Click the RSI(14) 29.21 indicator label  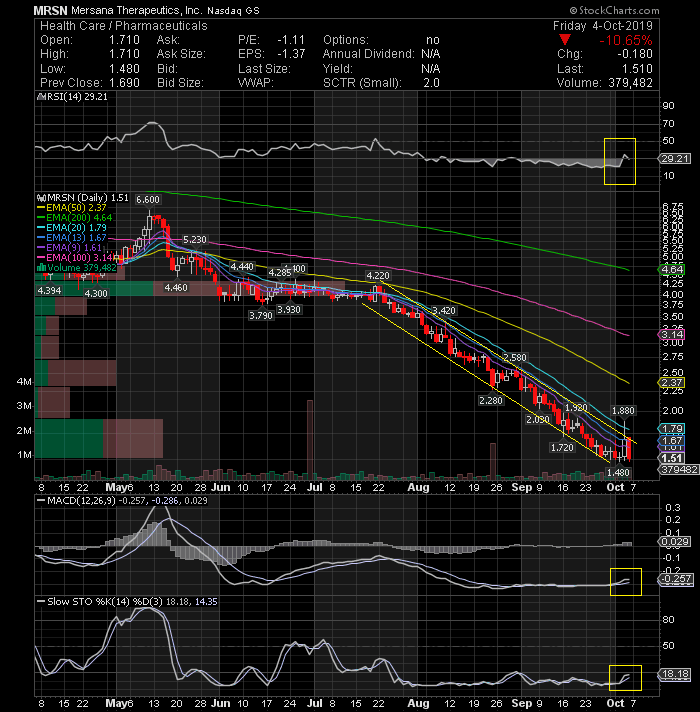[75, 97]
